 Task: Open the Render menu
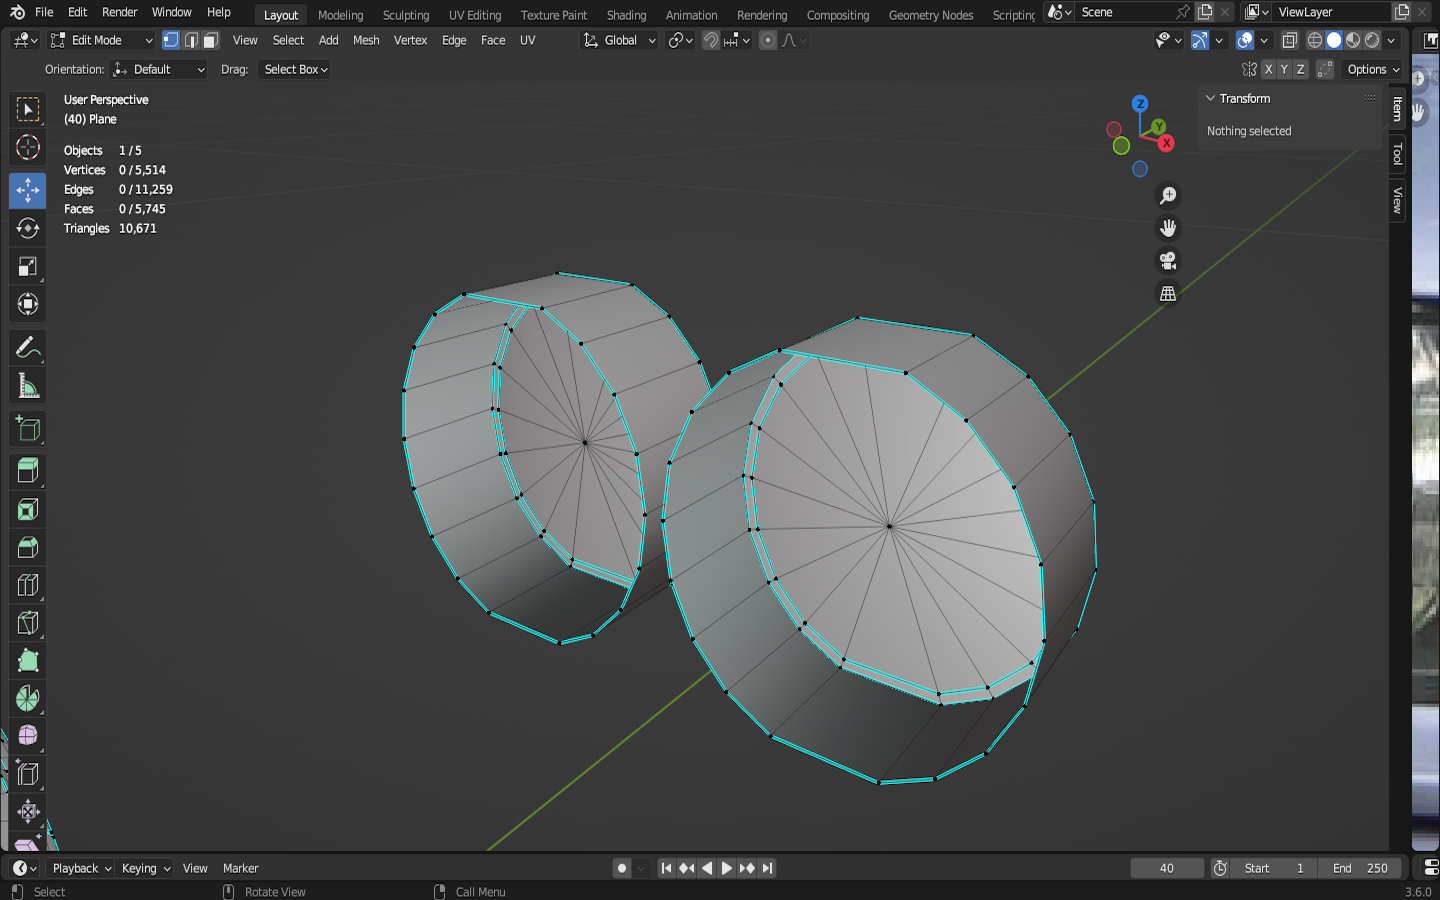[119, 12]
